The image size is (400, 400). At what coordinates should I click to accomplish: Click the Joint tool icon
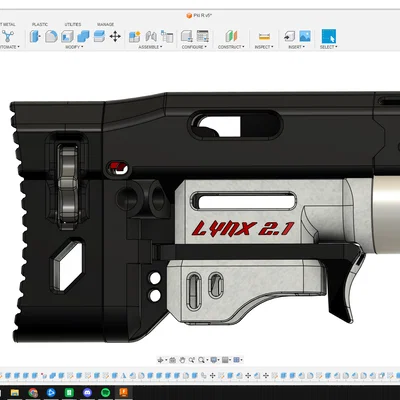[x=151, y=36]
